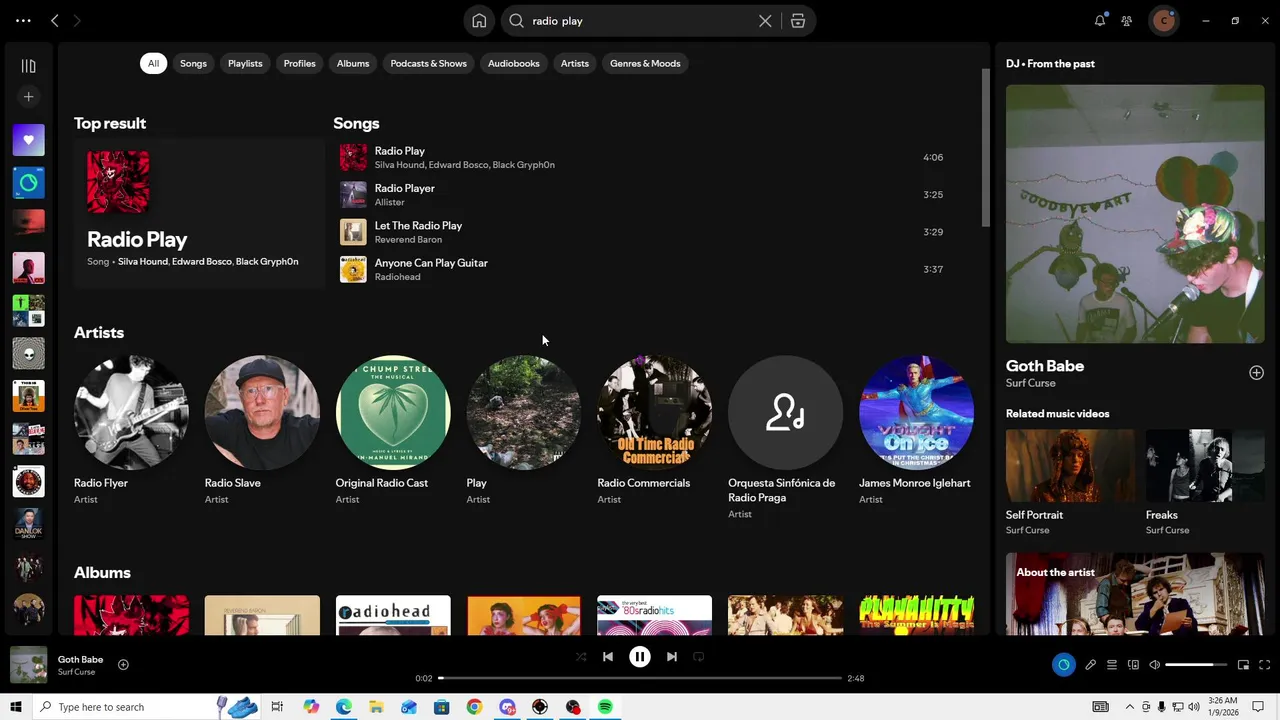1280x720 pixels.
Task: Select the All filter chip
Action: 153,64
